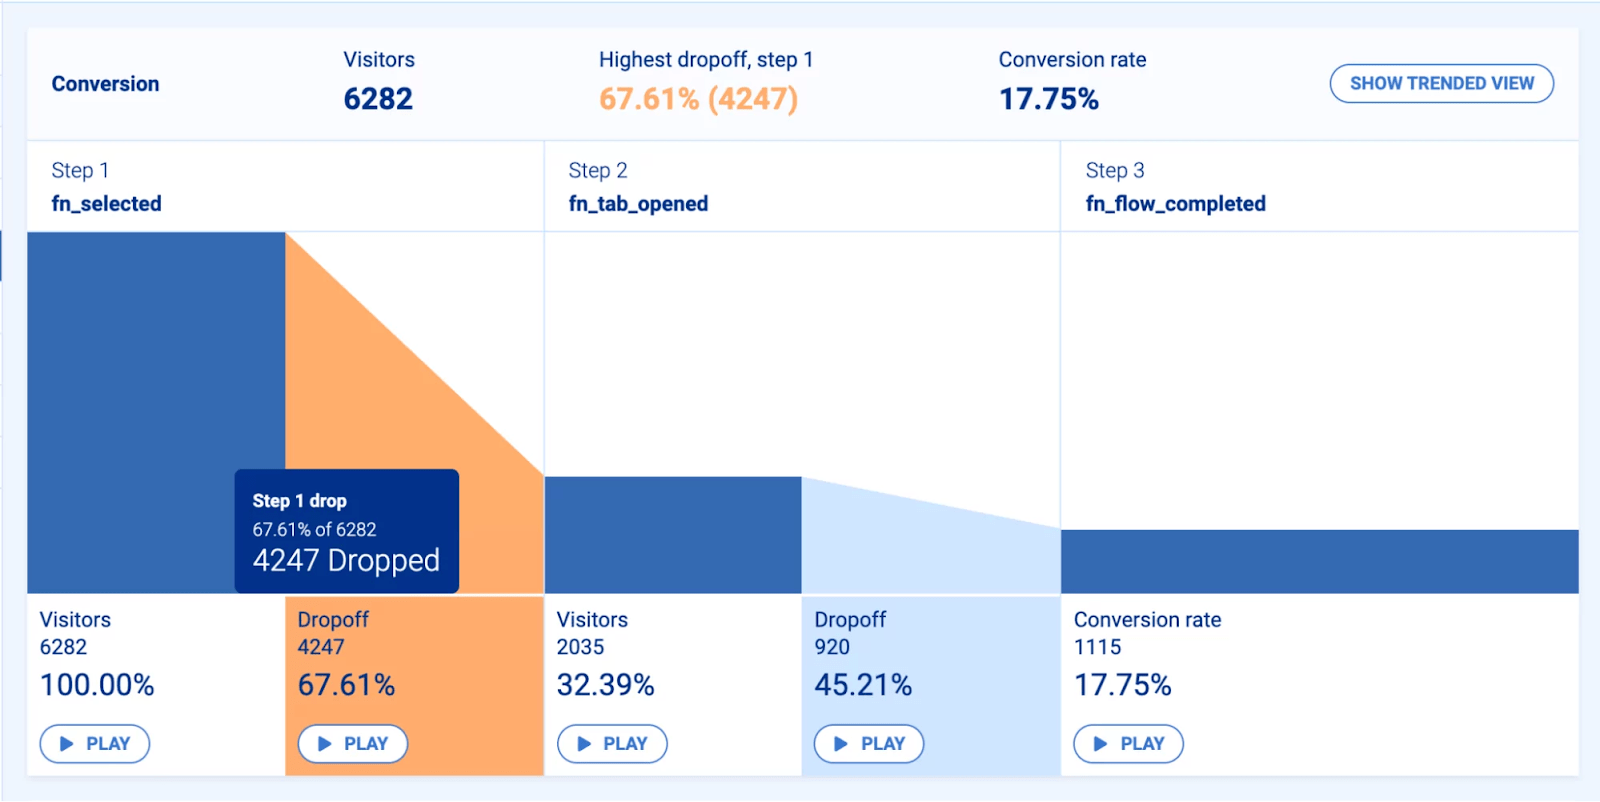Click the Step 1 drop tooltip showing 4247 Dropped
1600x802 pixels.
point(345,530)
